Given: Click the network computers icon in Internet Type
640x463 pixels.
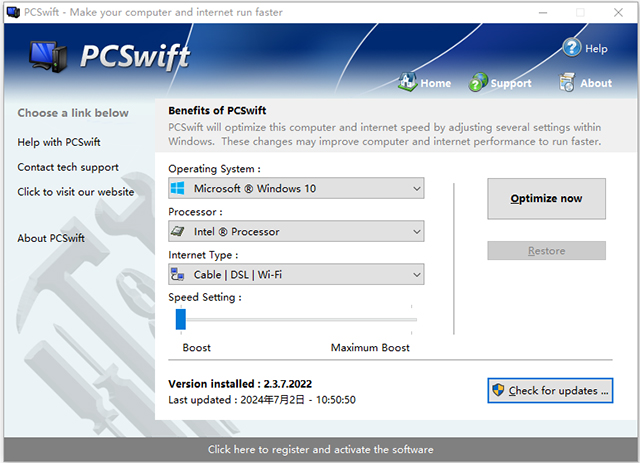Looking at the screenshot, I should (x=178, y=274).
